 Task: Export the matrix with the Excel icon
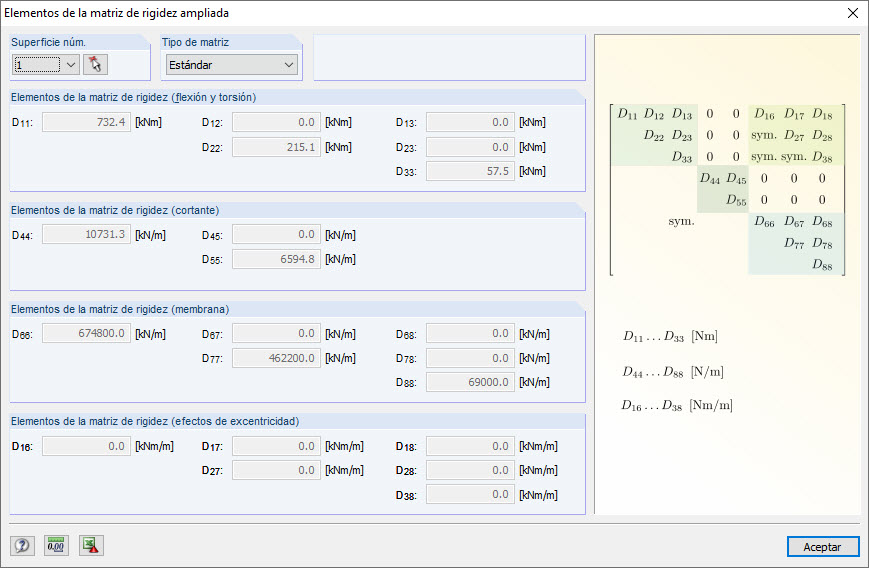(x=91, y=545)
